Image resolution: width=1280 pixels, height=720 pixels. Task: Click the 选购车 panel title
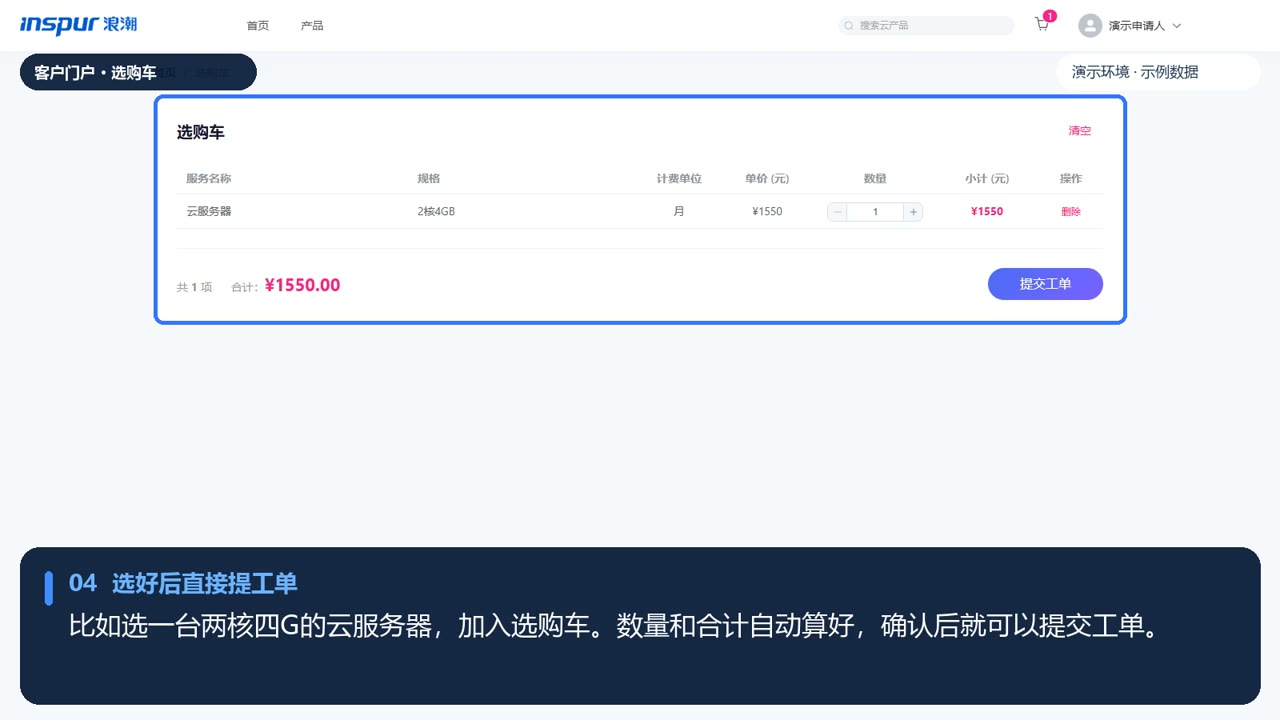(x=201, y=133)
